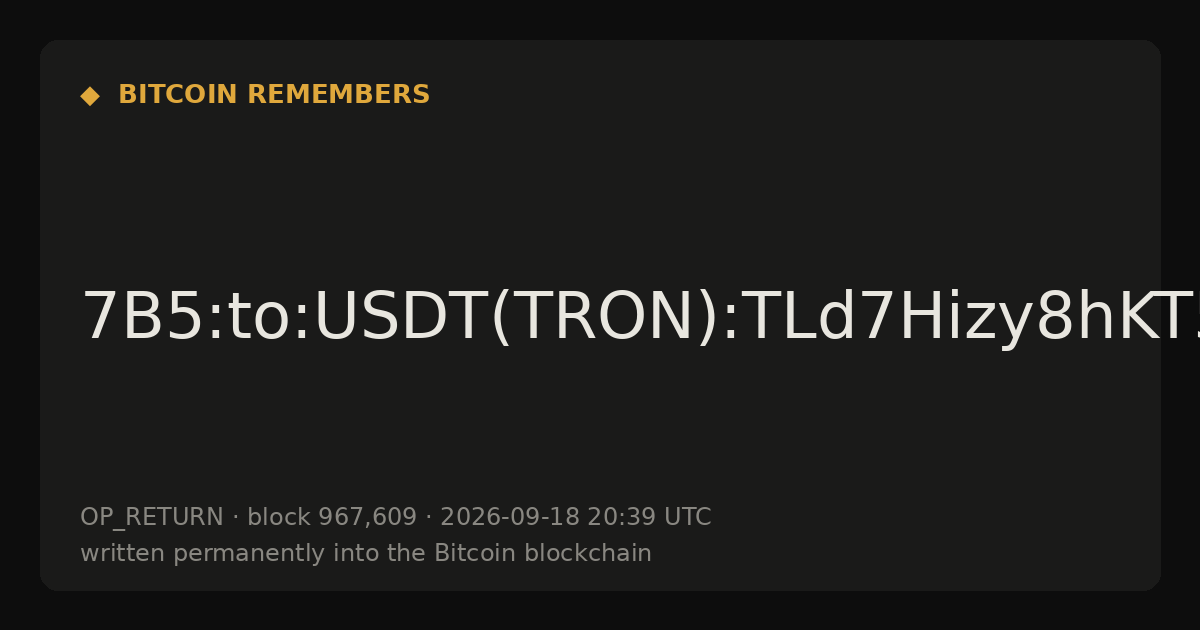Viewport: 1200px width, 630px height.
Task: Open the OP_RETURN label
Action: (152, 517)
